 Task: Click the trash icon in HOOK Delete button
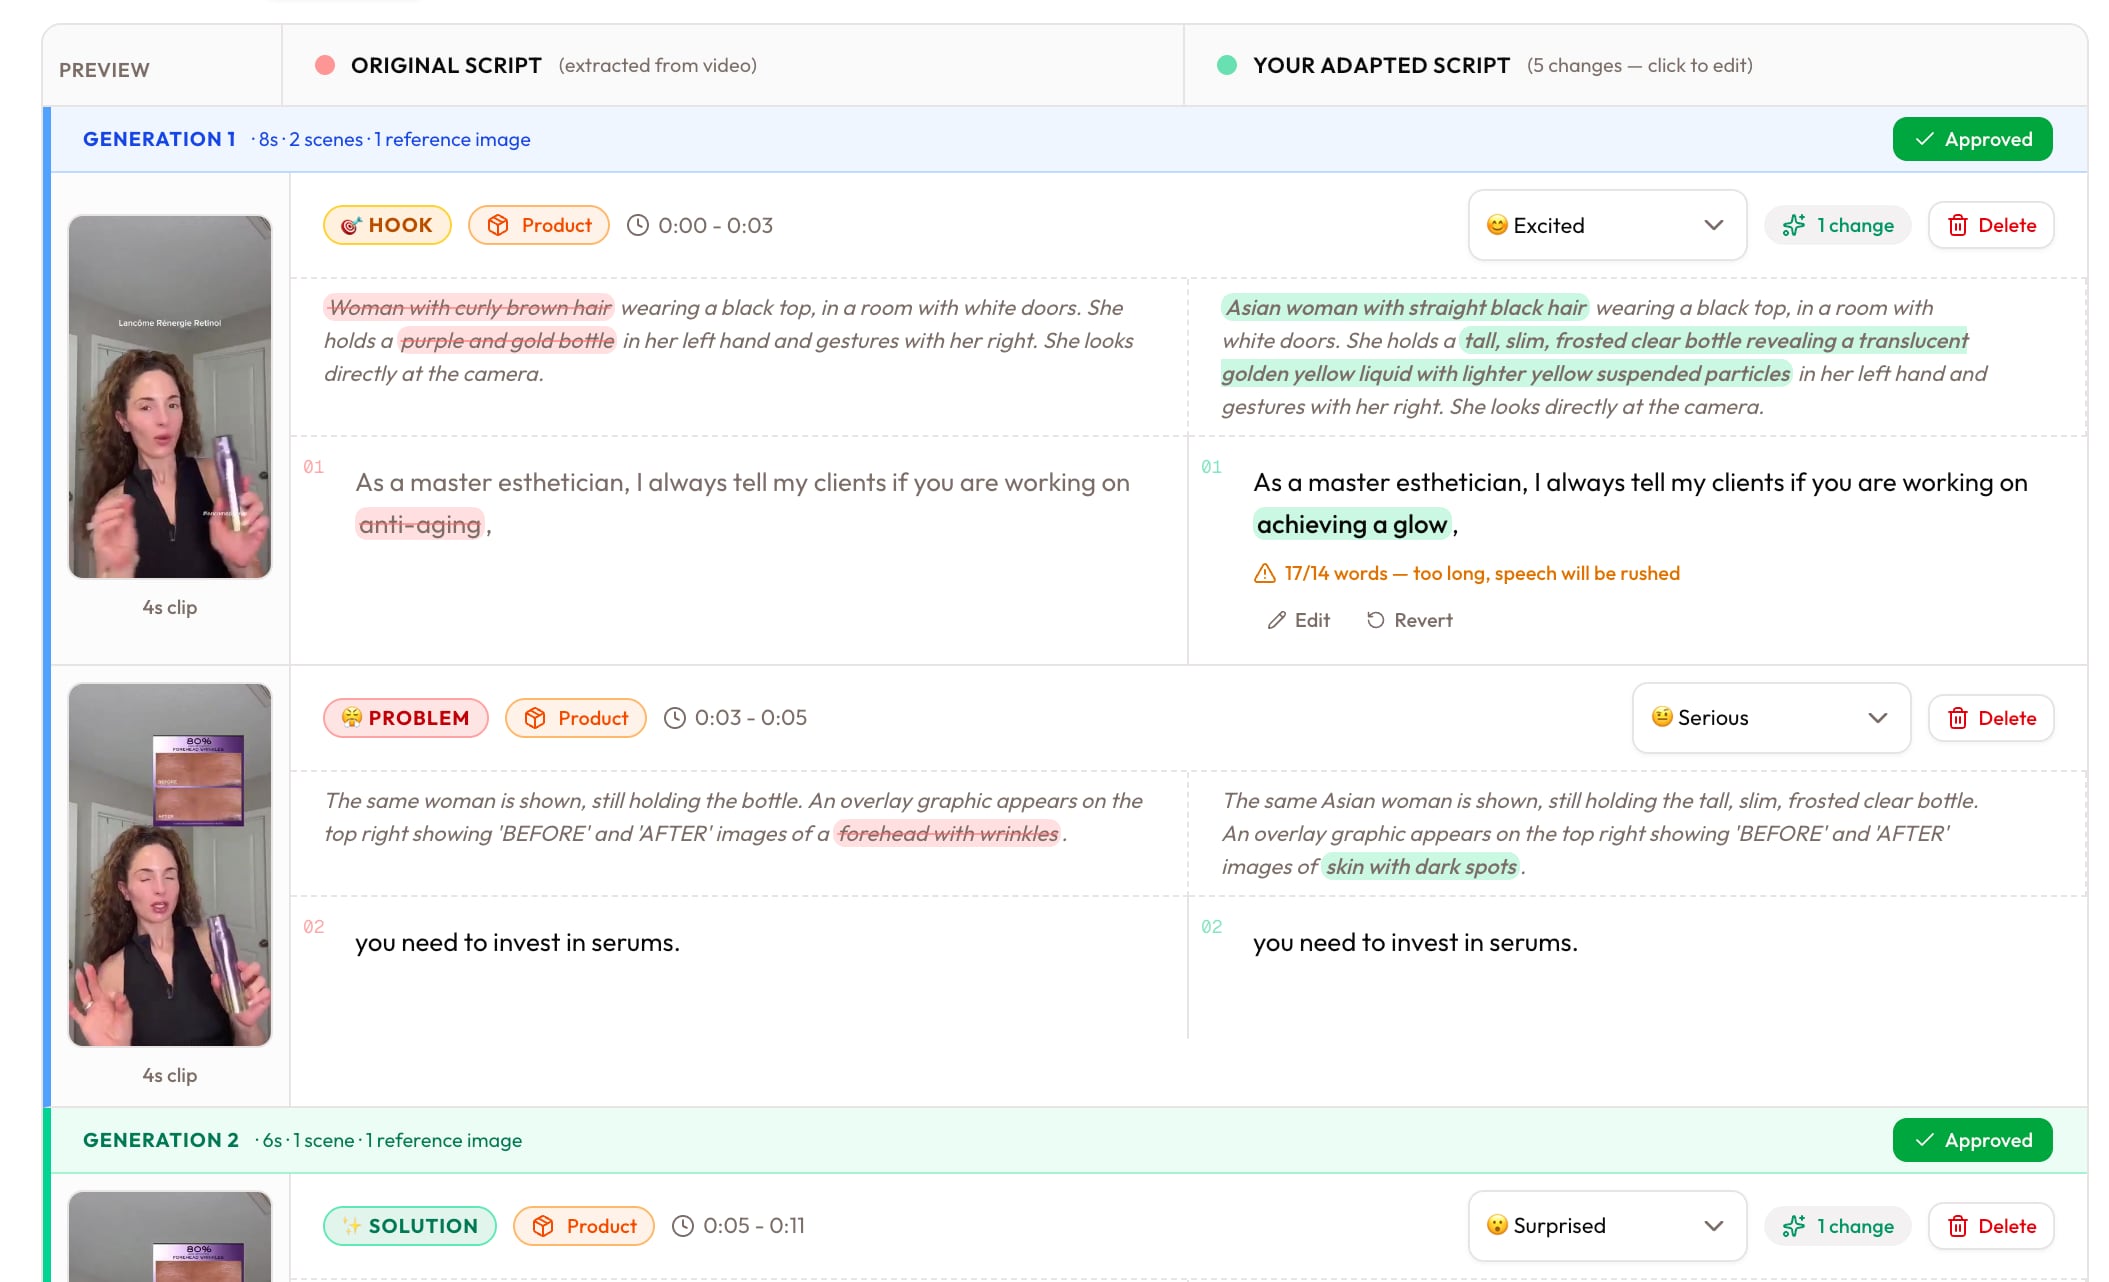coord(1958,225)
